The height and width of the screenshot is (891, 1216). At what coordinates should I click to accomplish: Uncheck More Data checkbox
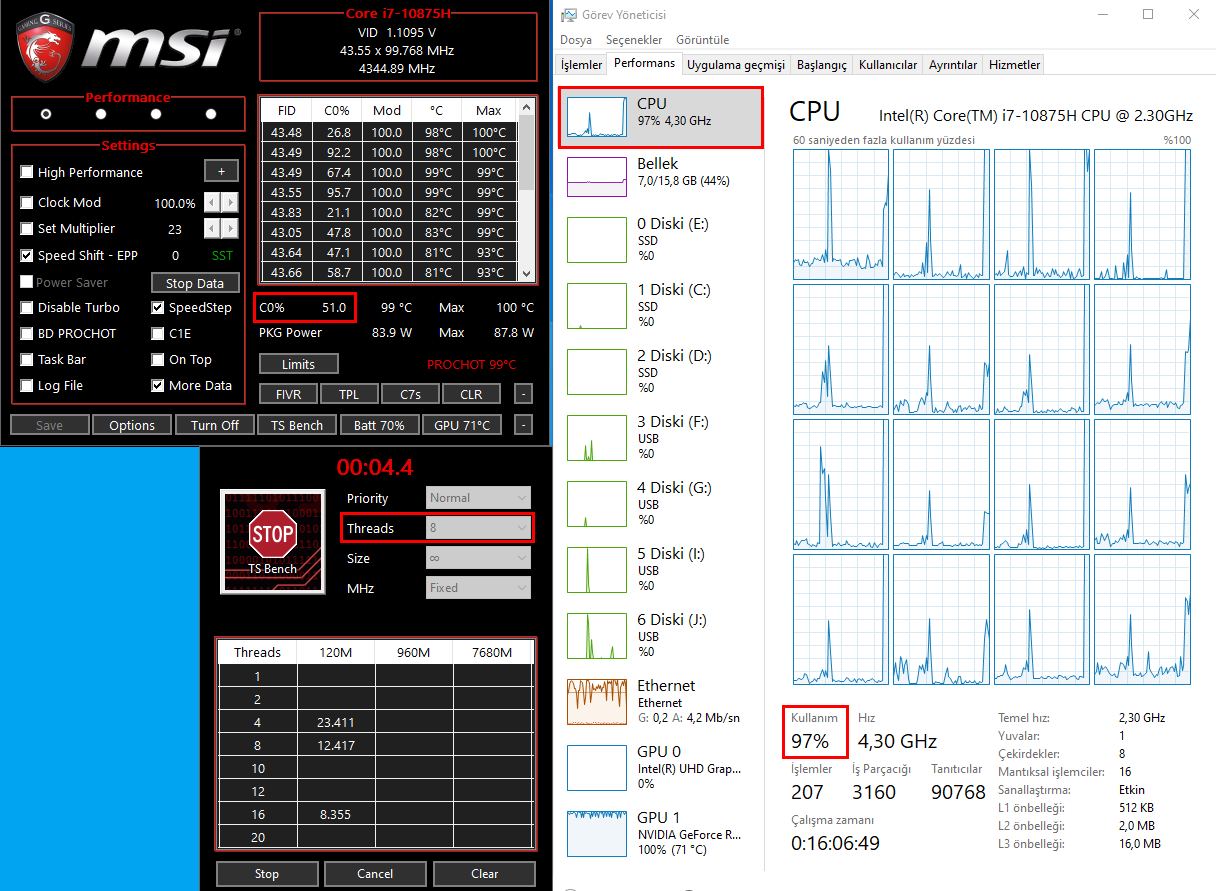[158, 385]
